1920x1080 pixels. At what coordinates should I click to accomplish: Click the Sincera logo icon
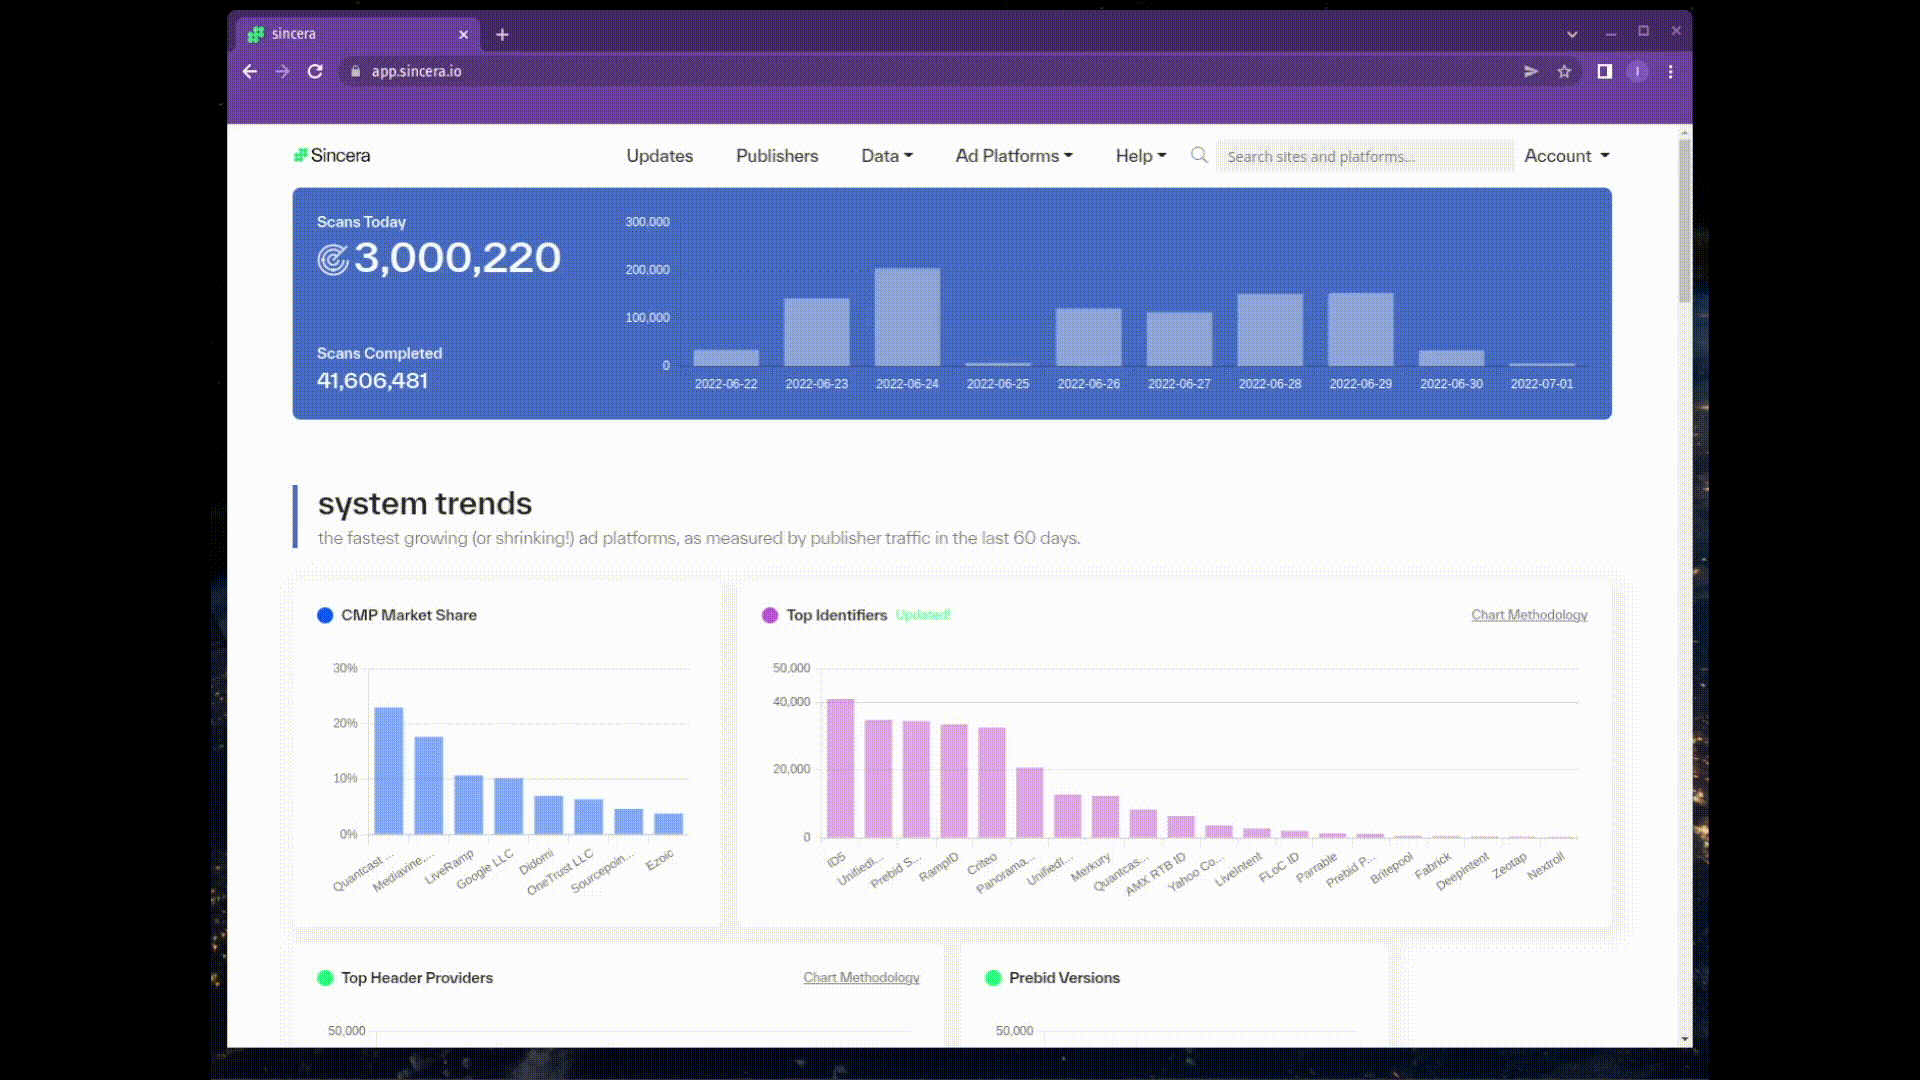point(300,155)
